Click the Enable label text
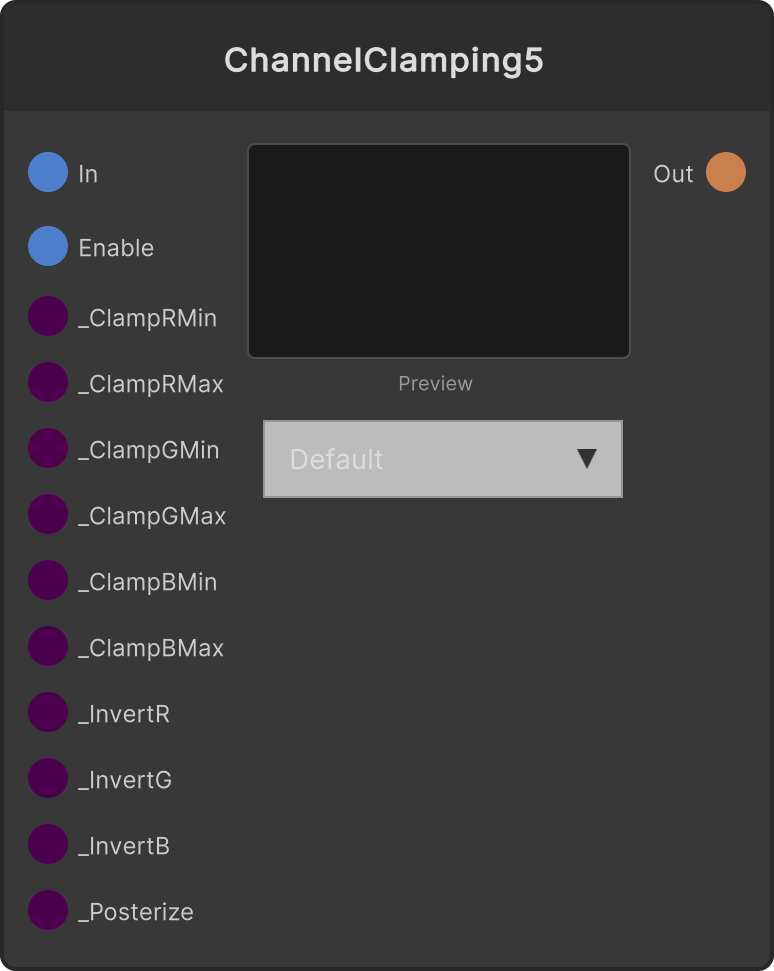Viewport: 774px width, 971px height. pyautogui.click(x=116, y=248)
